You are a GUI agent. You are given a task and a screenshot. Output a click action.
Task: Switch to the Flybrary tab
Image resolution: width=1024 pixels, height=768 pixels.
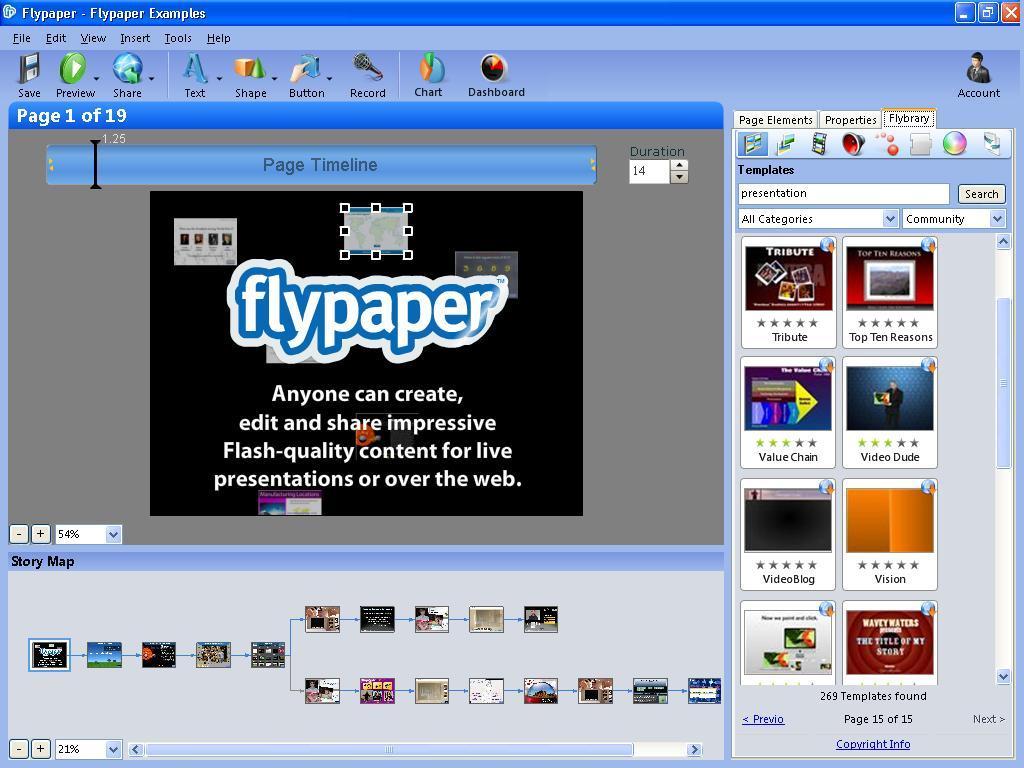(909, 118)
